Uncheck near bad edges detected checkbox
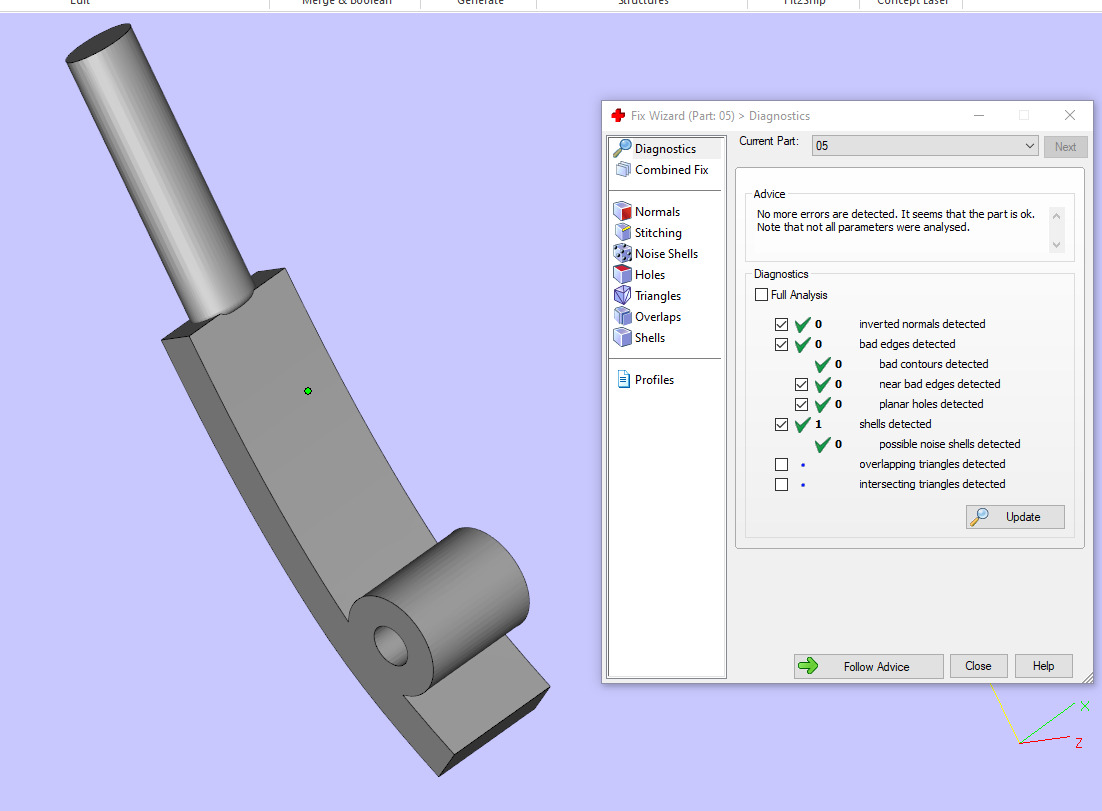1102x811 pixels. point(802,384)
